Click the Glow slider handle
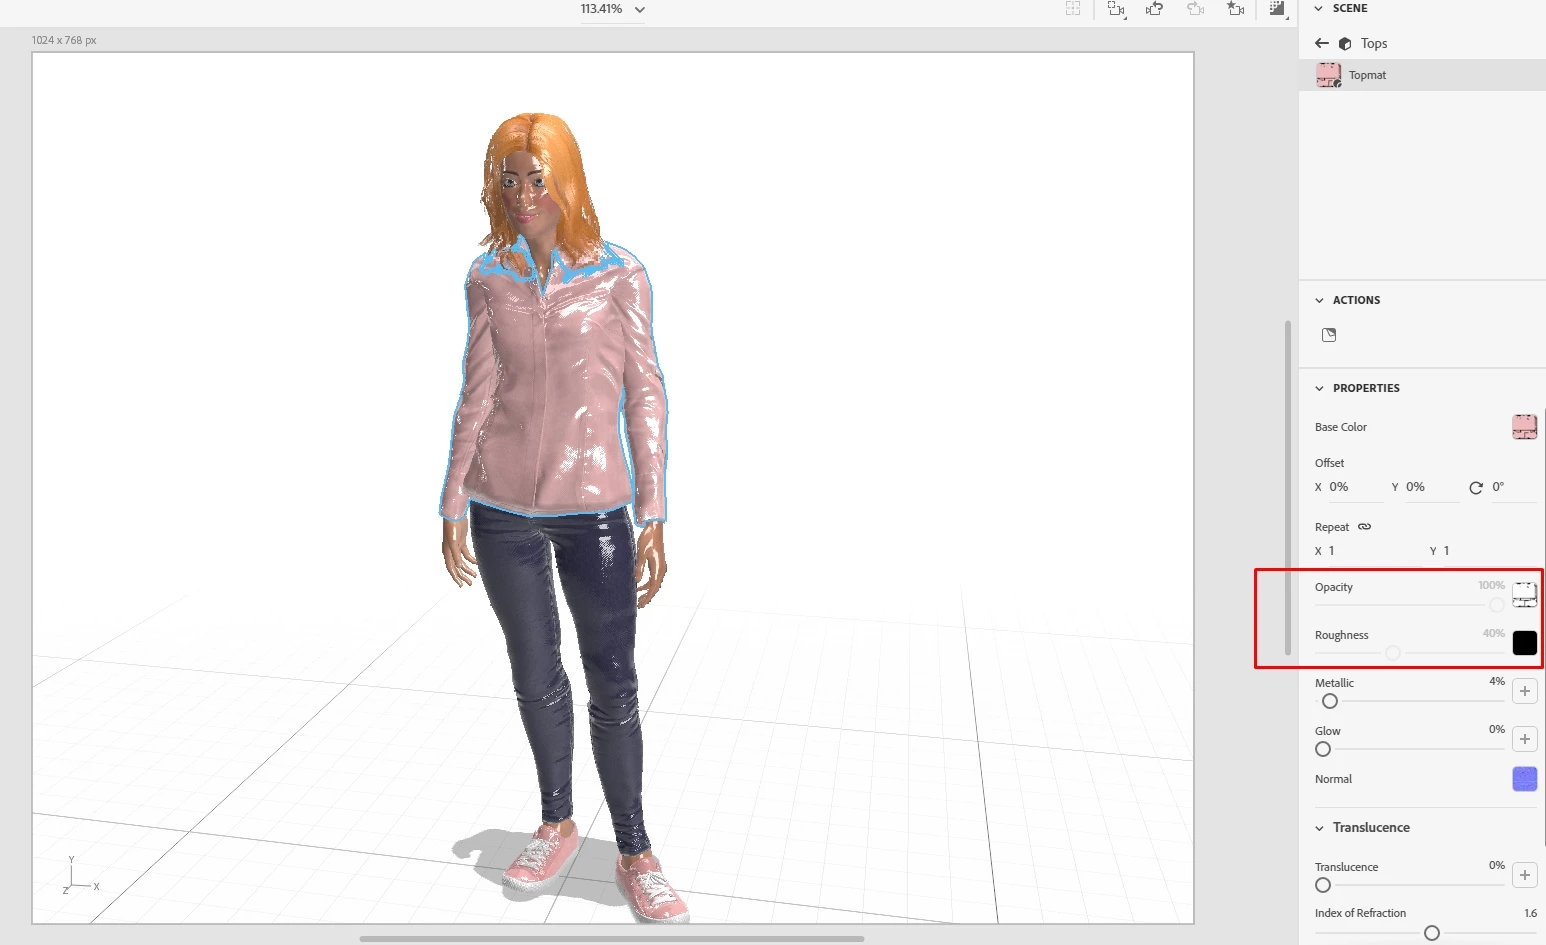Screen dimensions: 1546x945 (1323, 749)
